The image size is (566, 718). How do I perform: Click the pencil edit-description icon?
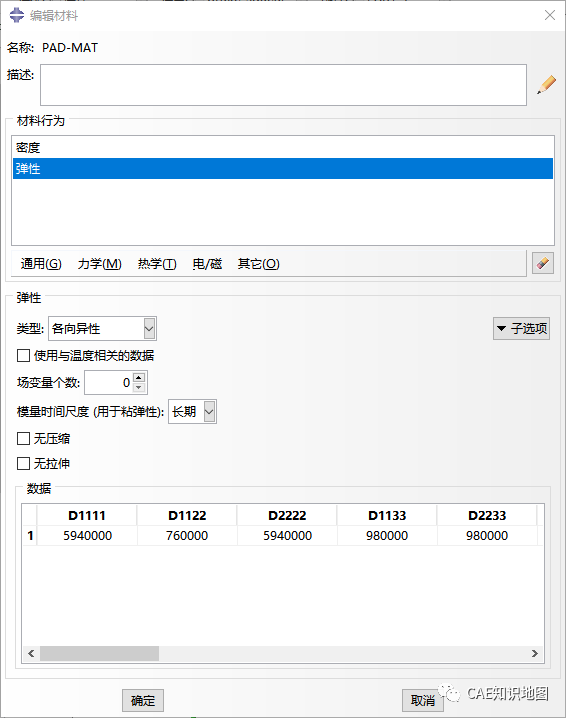click(x=546, y=85)
